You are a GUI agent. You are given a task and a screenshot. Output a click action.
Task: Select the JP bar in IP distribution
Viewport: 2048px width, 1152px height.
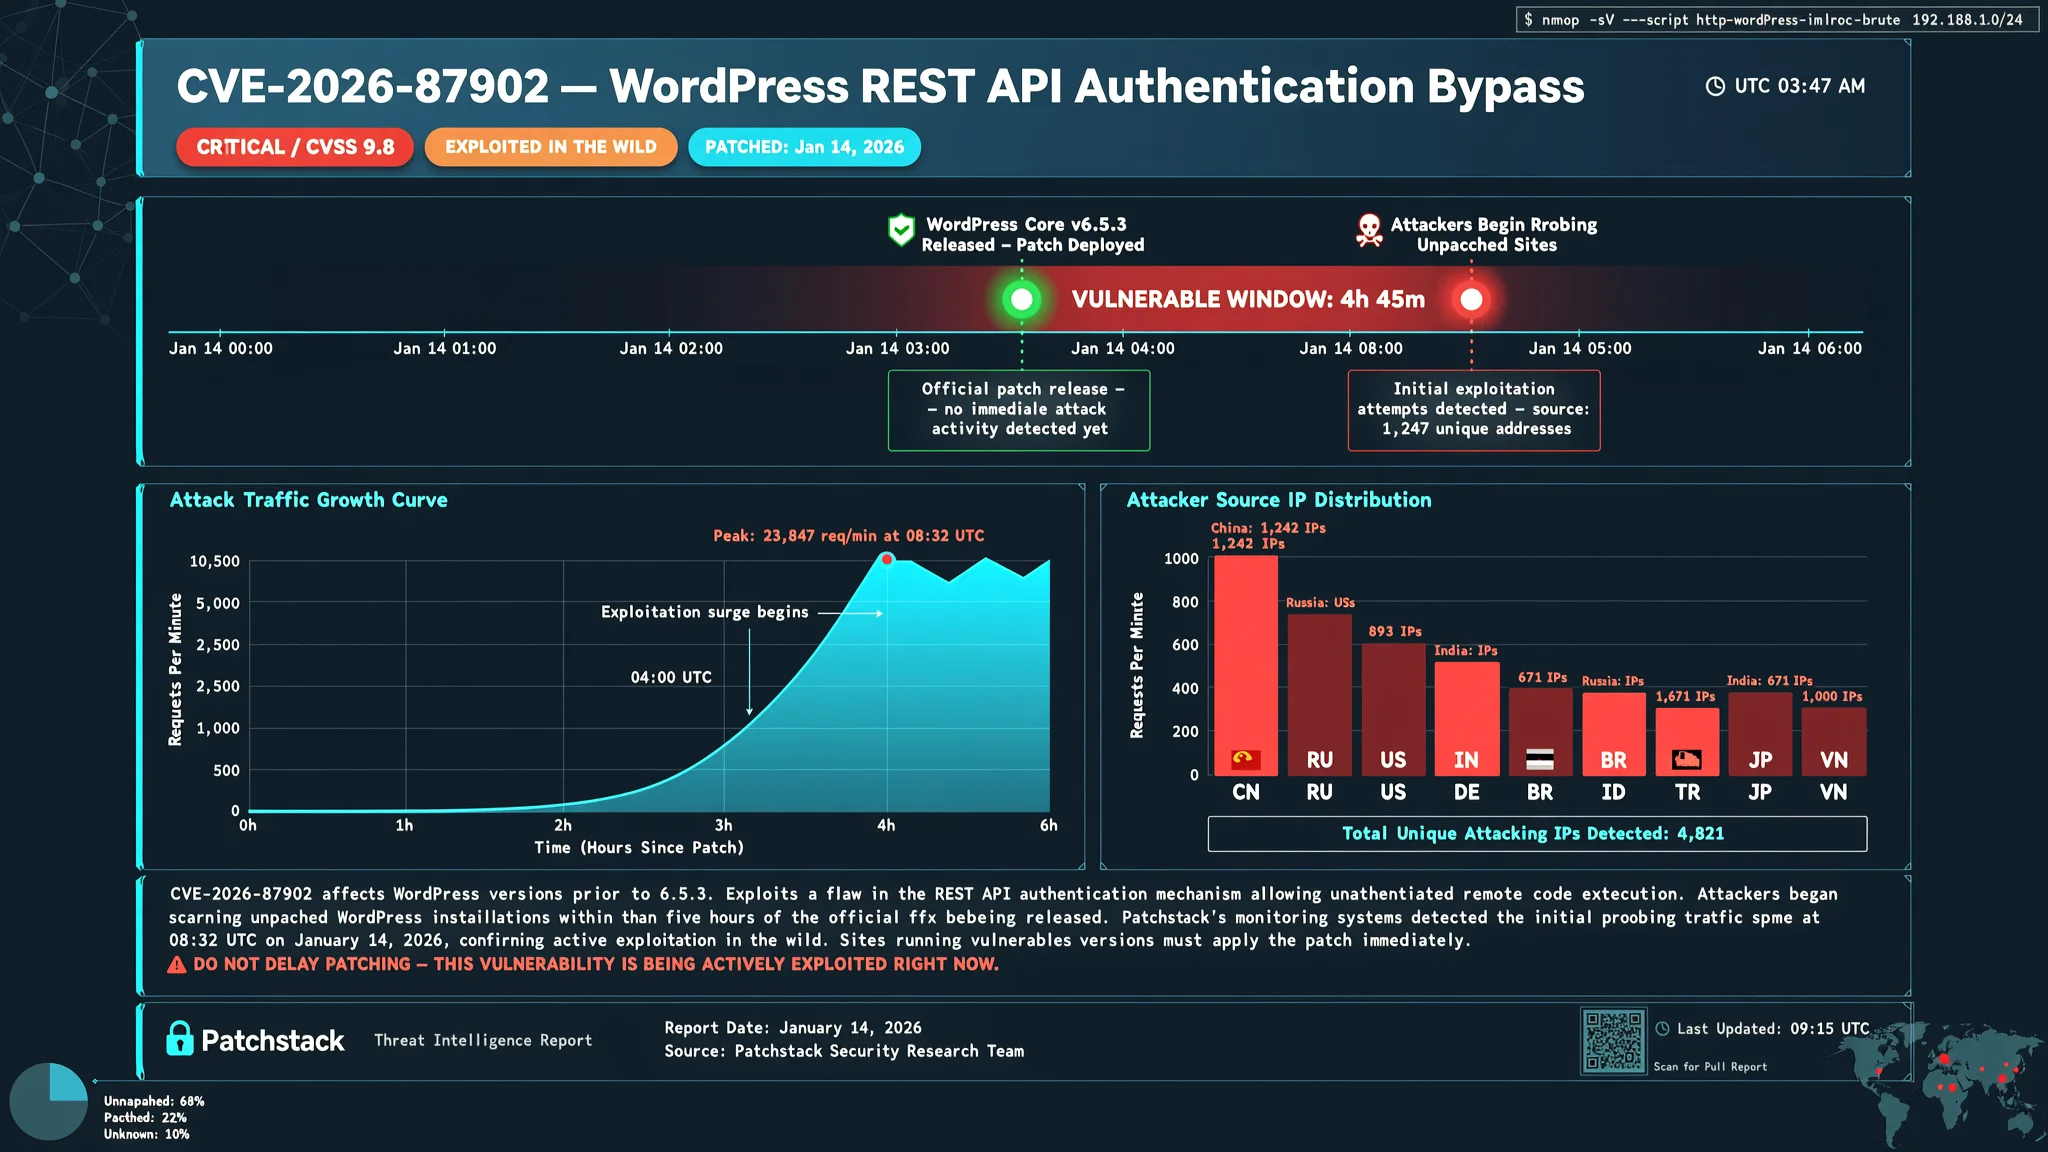pos(1760,734)
